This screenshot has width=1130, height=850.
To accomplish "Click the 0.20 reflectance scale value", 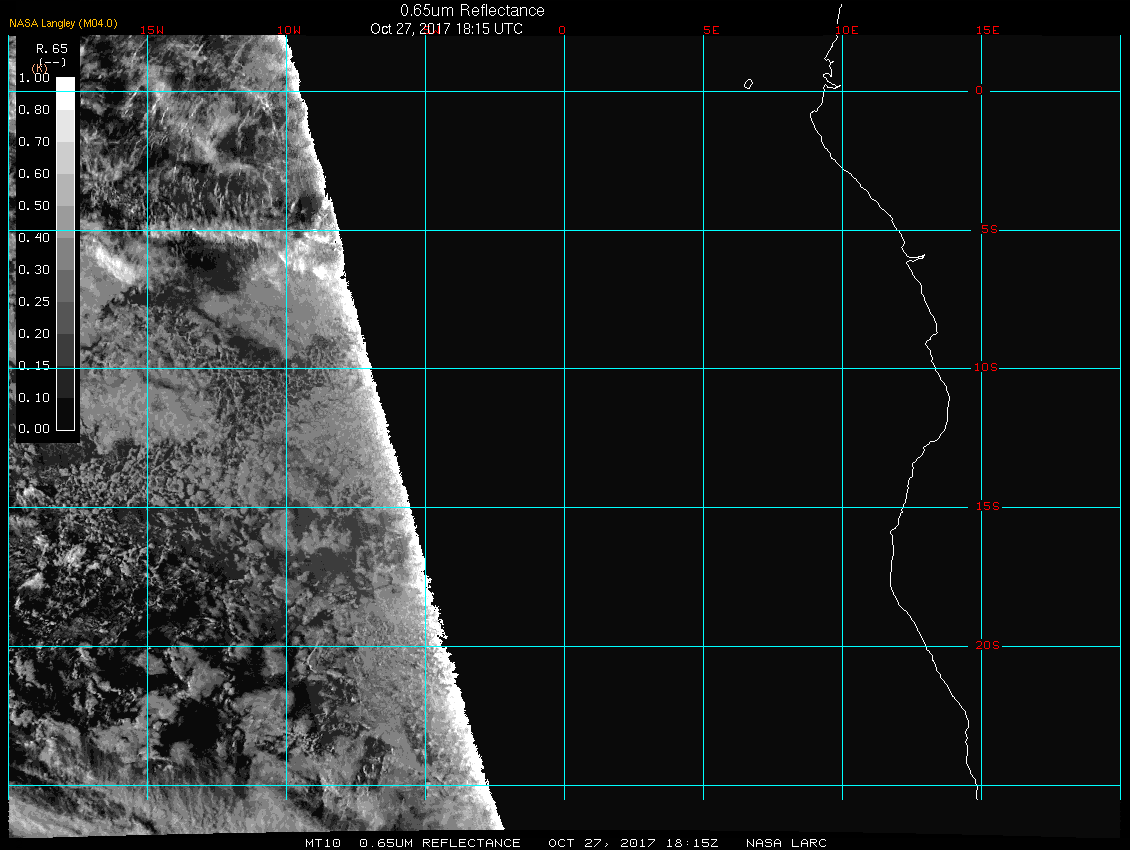I will pos(34,334).
